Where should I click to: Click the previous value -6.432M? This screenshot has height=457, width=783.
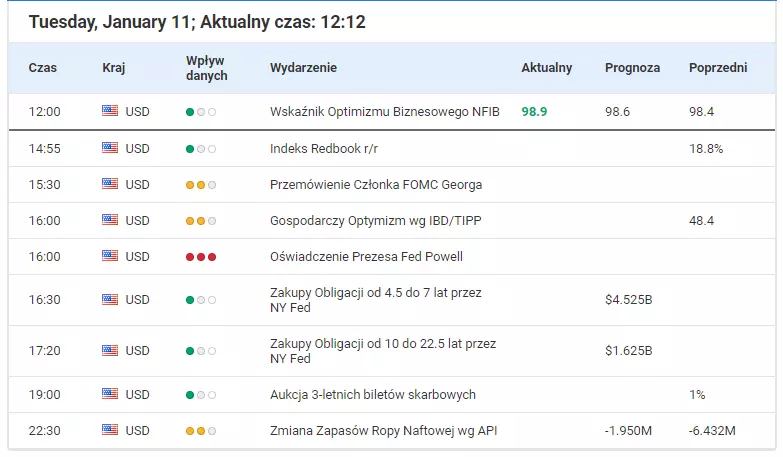pos(712,431)
